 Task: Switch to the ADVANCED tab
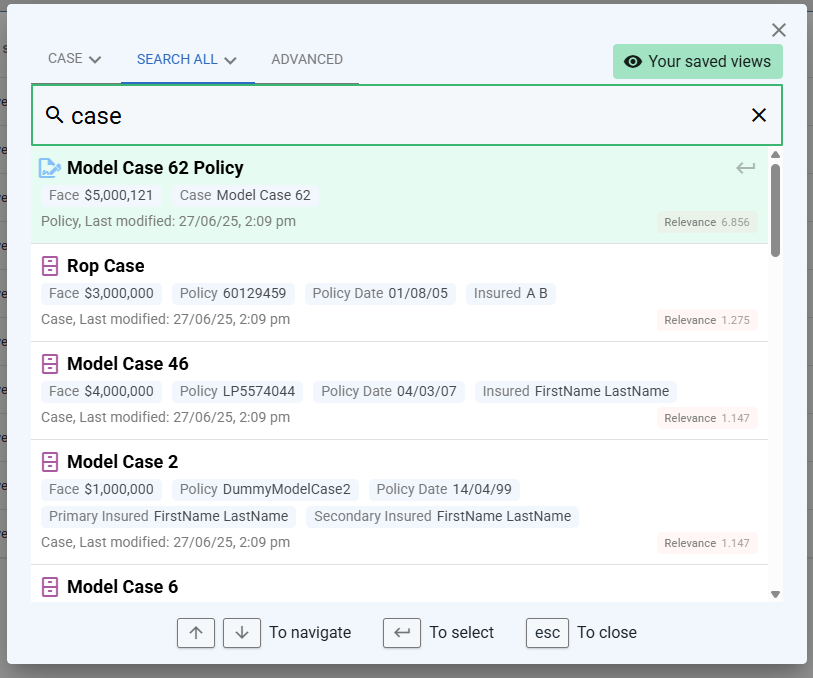307,60
